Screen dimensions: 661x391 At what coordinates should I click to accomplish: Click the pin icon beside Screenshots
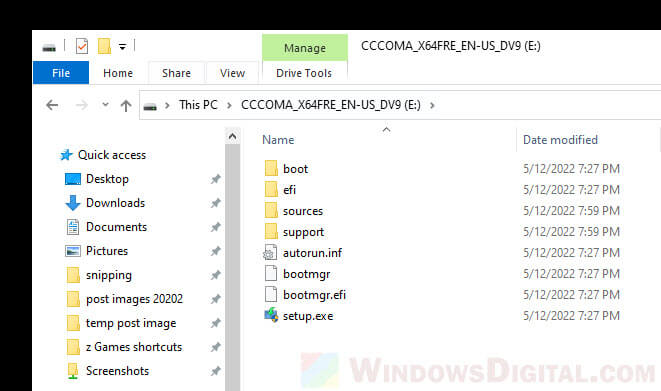tap(215, 371)
